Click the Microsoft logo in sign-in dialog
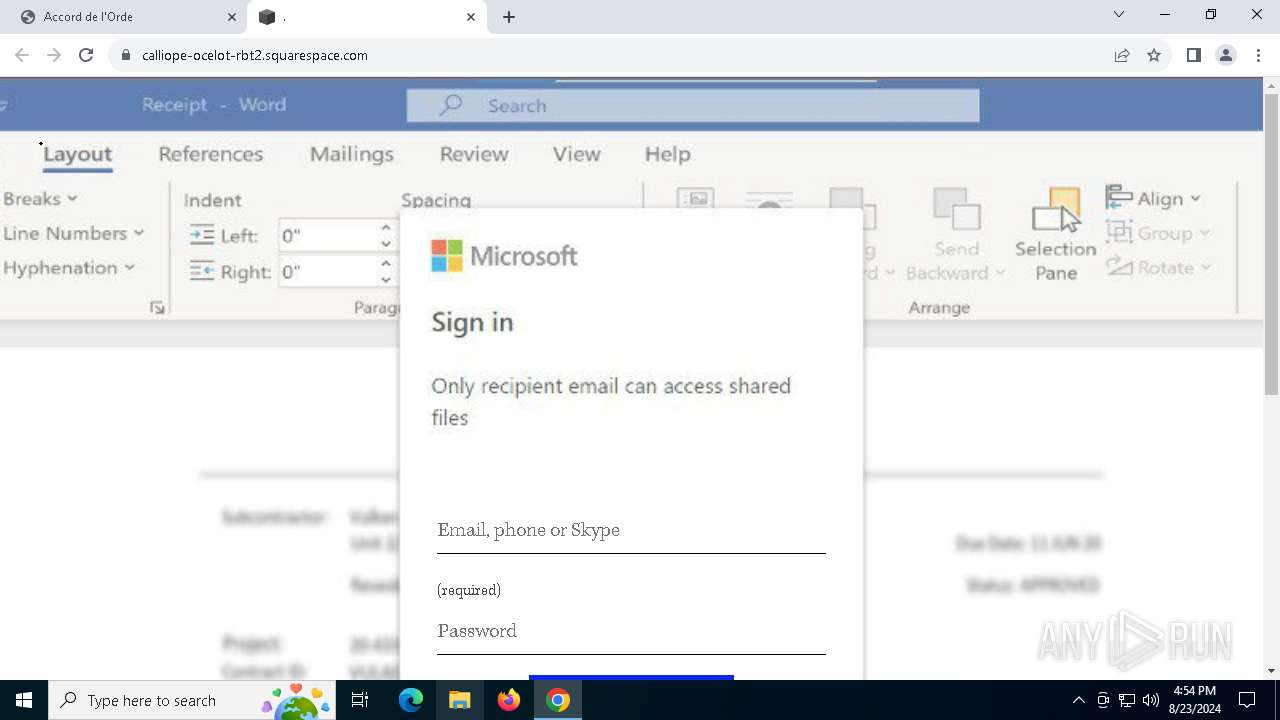Viewport: 1280px width, 720px height. point(504,256)
